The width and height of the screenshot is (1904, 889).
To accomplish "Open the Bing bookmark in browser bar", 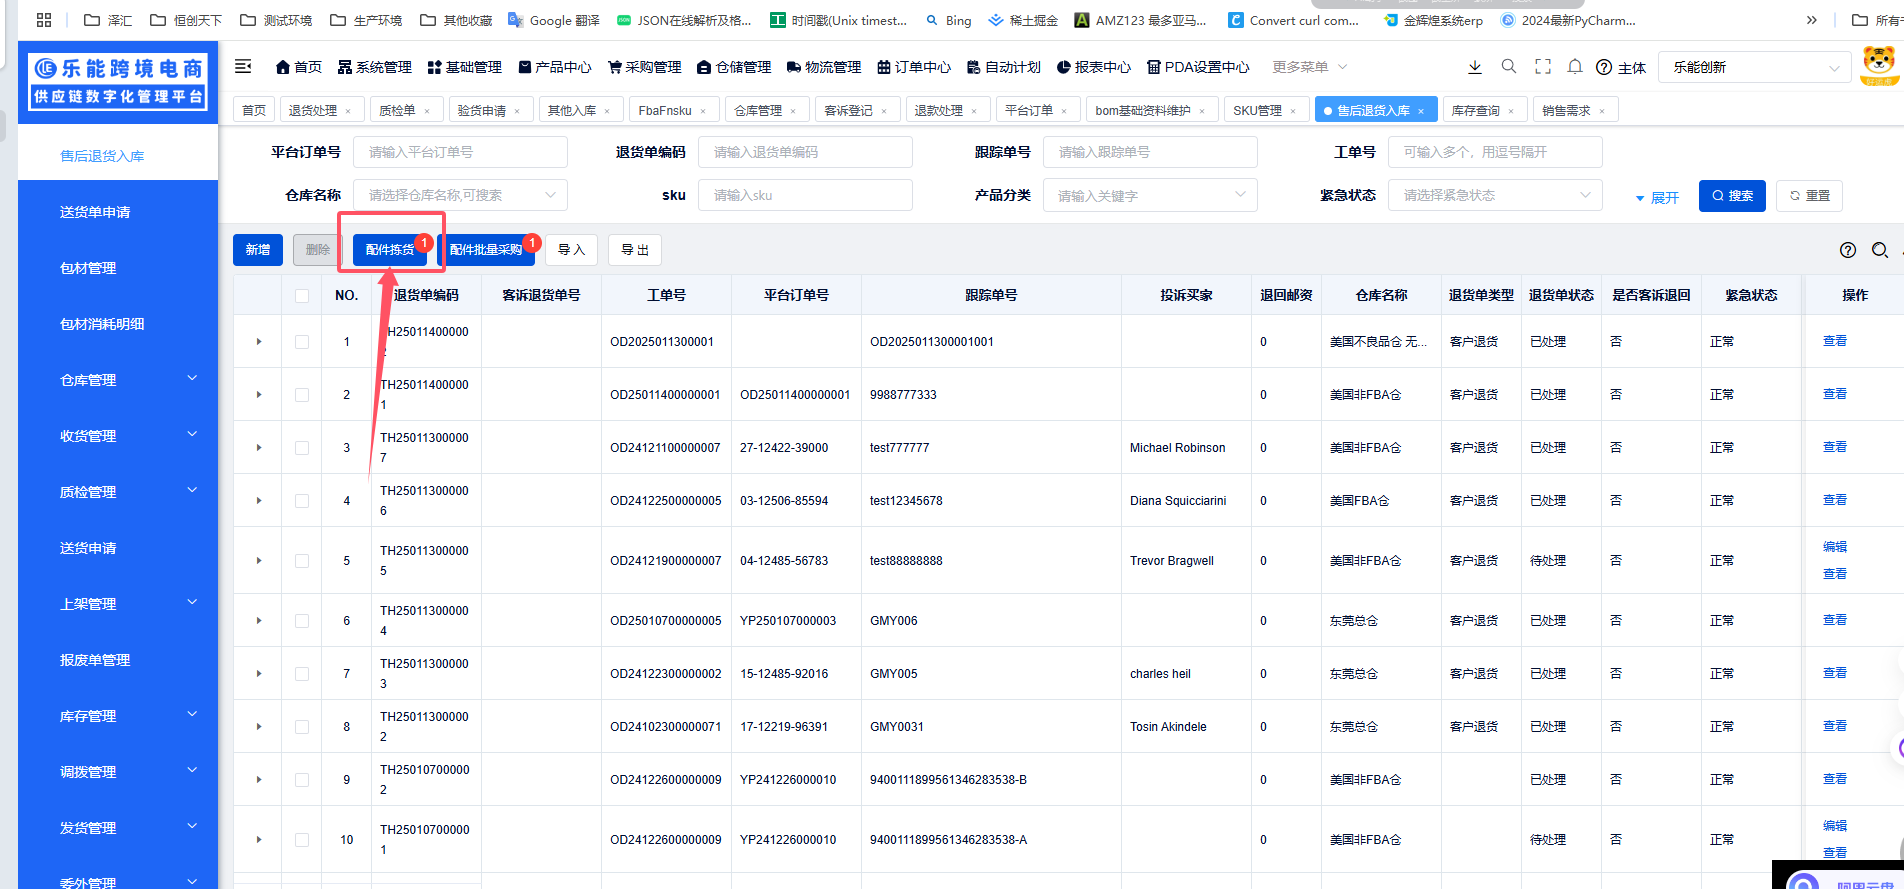I will pos(948,20).
